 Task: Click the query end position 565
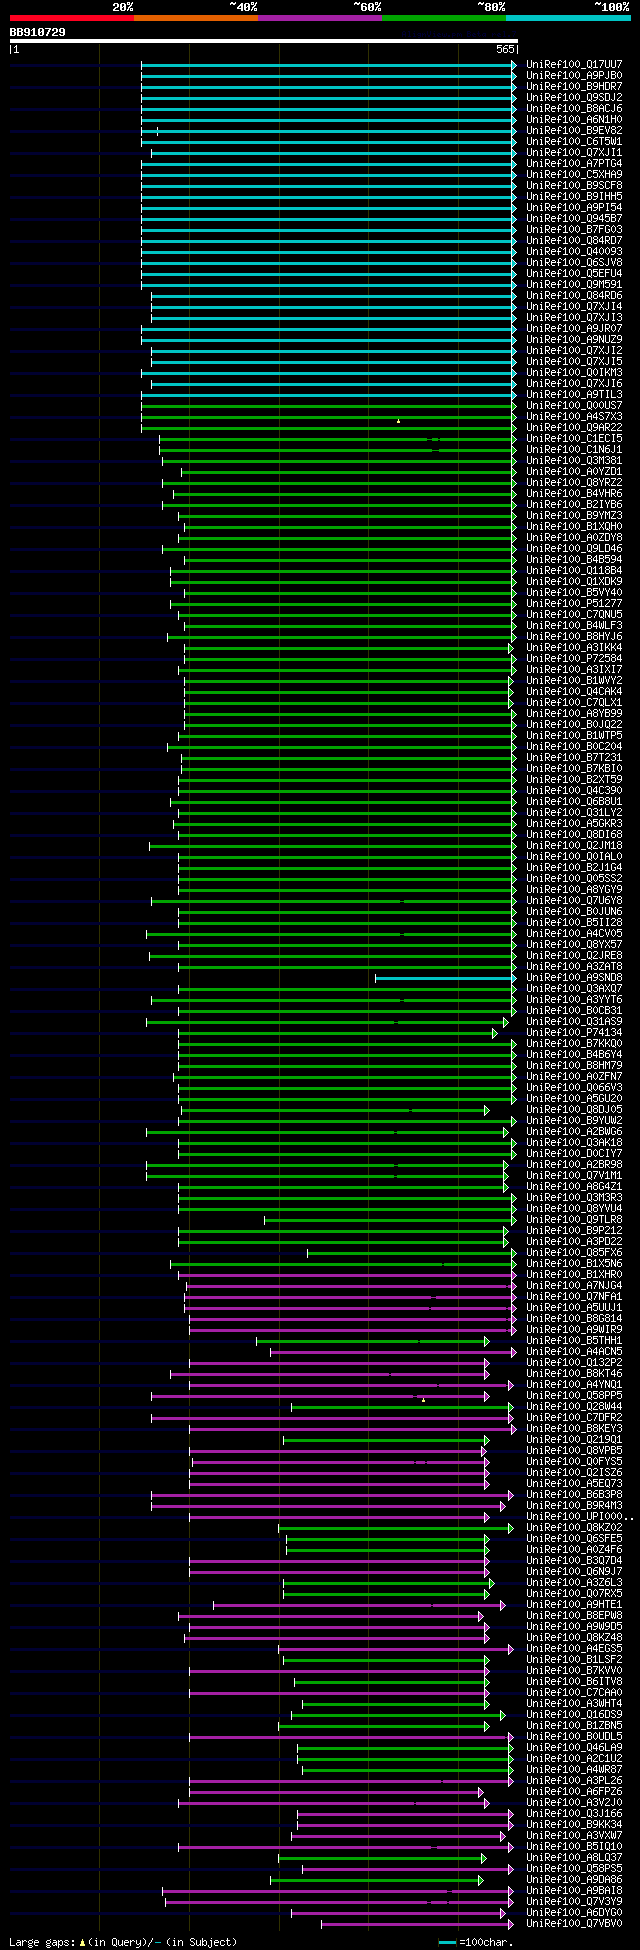[x=505, y=49]
